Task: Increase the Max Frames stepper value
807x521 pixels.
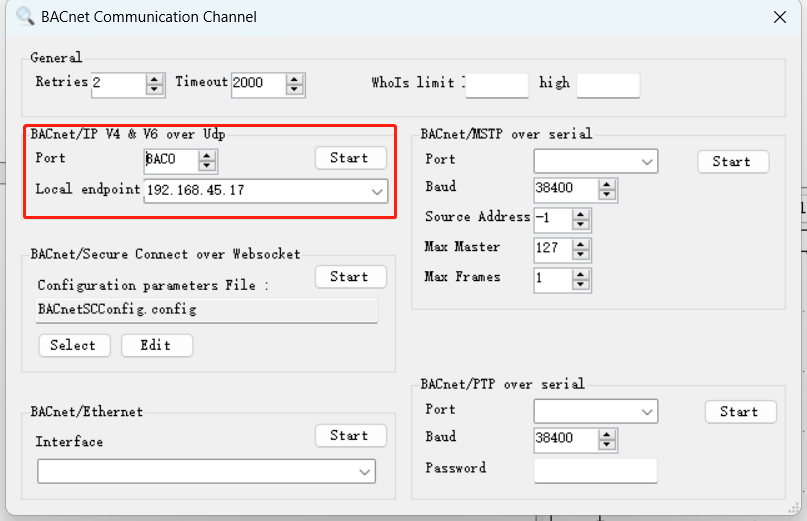Action: [580, 274]
